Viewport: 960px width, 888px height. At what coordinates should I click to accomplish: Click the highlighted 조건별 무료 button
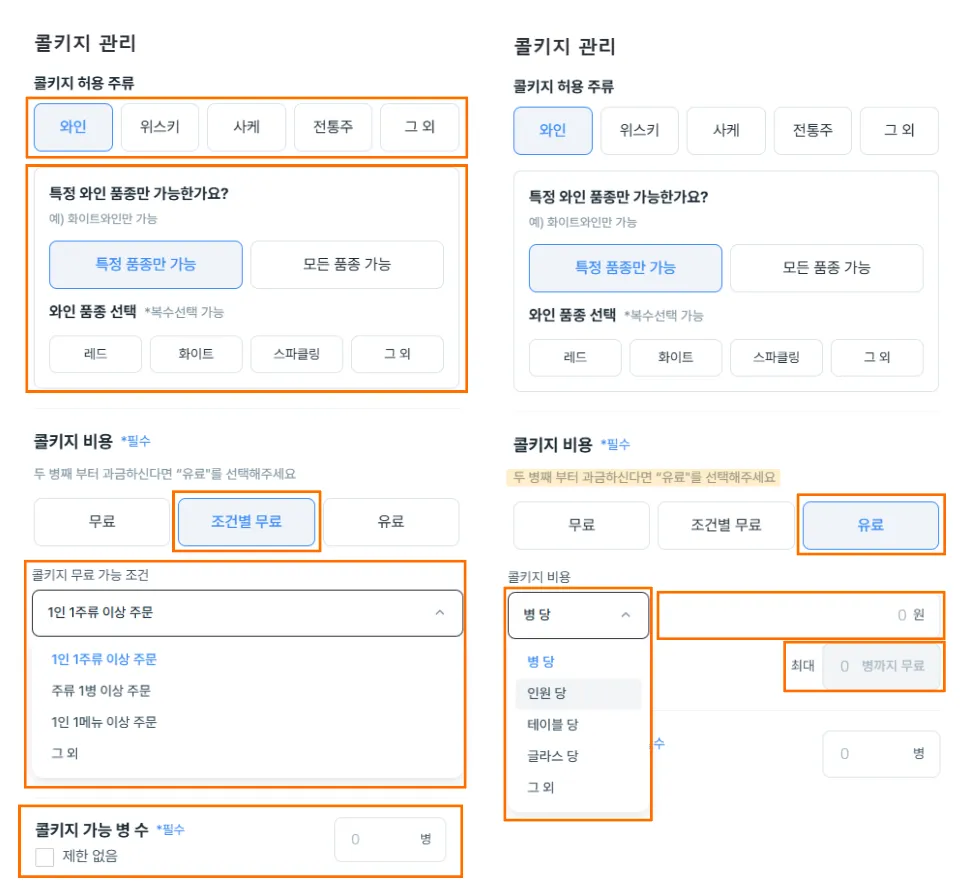[246, 521]
